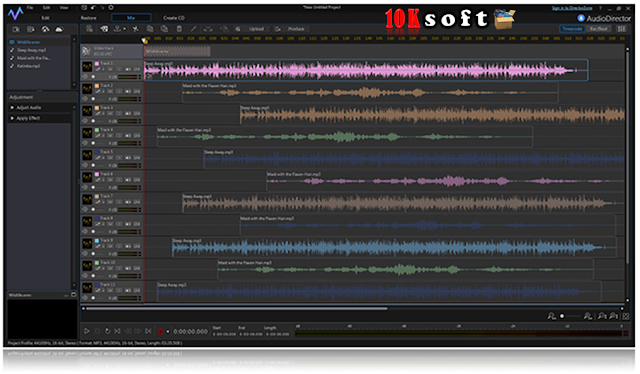
Task: Click the playhead marker on the time ruler
Action: [x=144, y=40]
